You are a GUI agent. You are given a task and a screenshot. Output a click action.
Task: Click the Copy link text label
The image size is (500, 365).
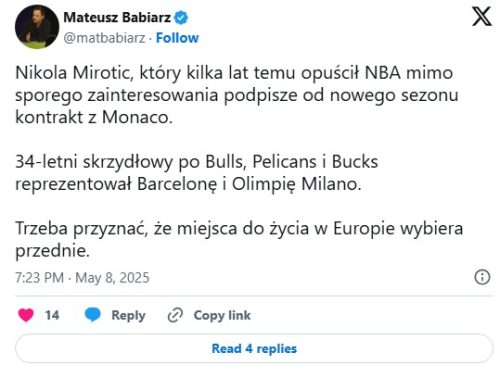tap(222, 315)
